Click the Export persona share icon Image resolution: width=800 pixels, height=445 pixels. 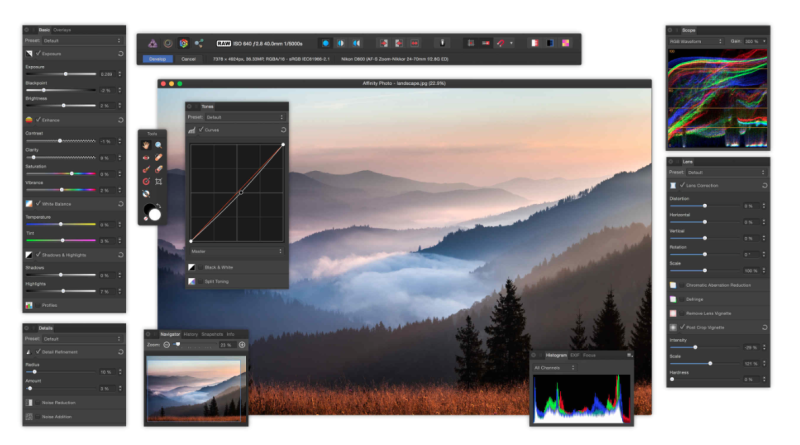pyautogui.click(x=198, y=43)
